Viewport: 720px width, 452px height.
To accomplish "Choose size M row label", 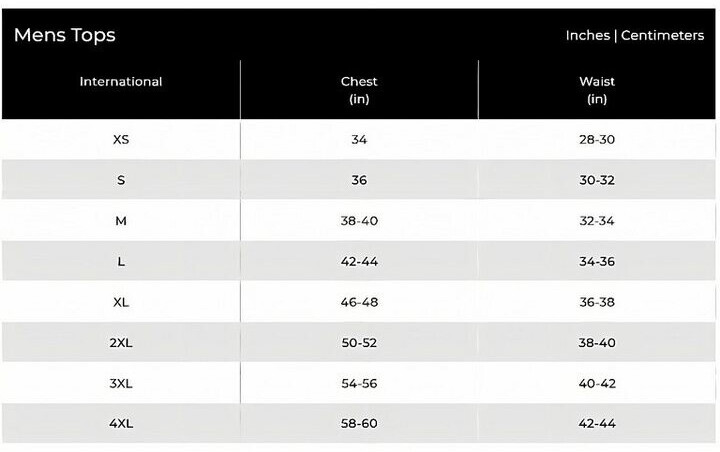I will (x=121, y=221).
